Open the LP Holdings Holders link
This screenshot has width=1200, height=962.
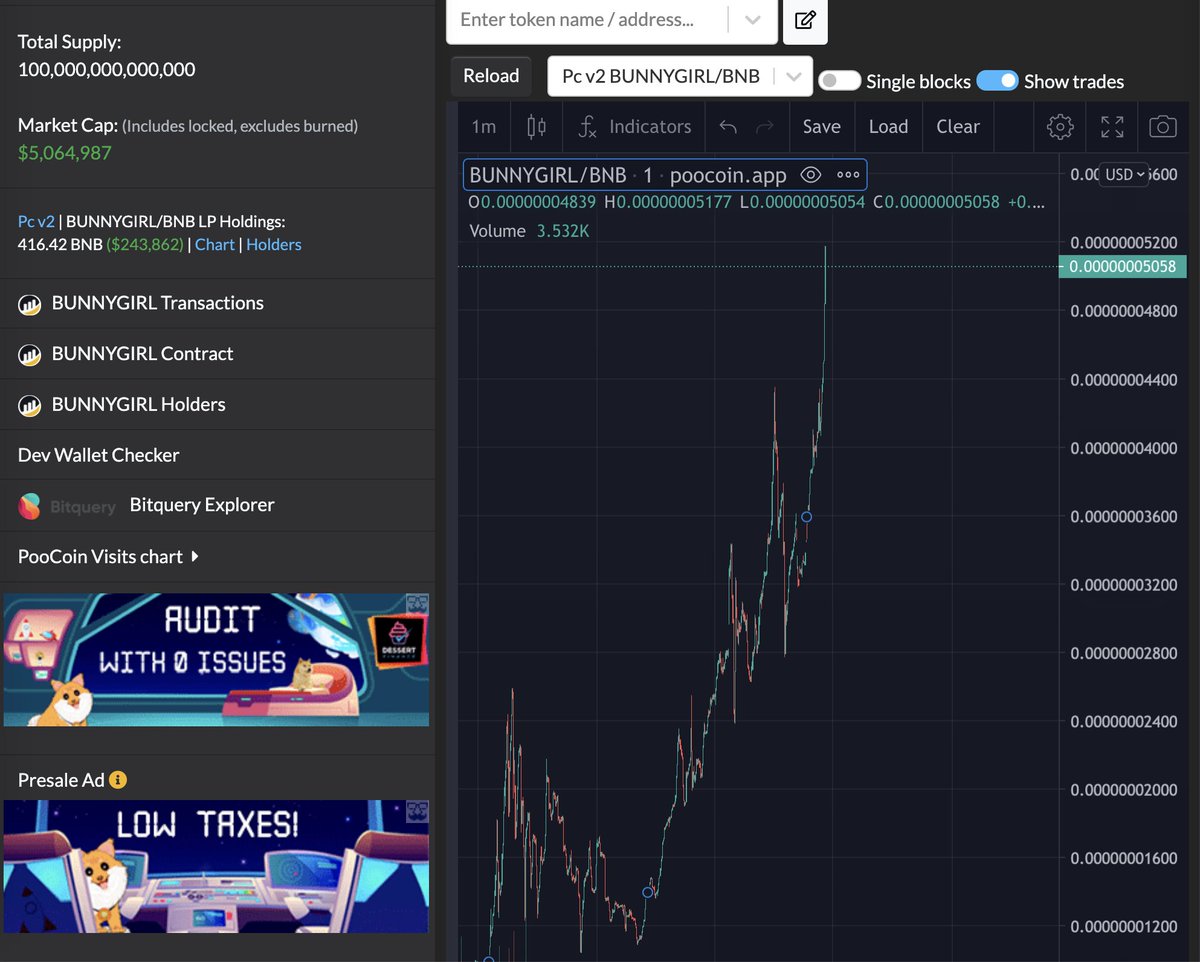274,244
